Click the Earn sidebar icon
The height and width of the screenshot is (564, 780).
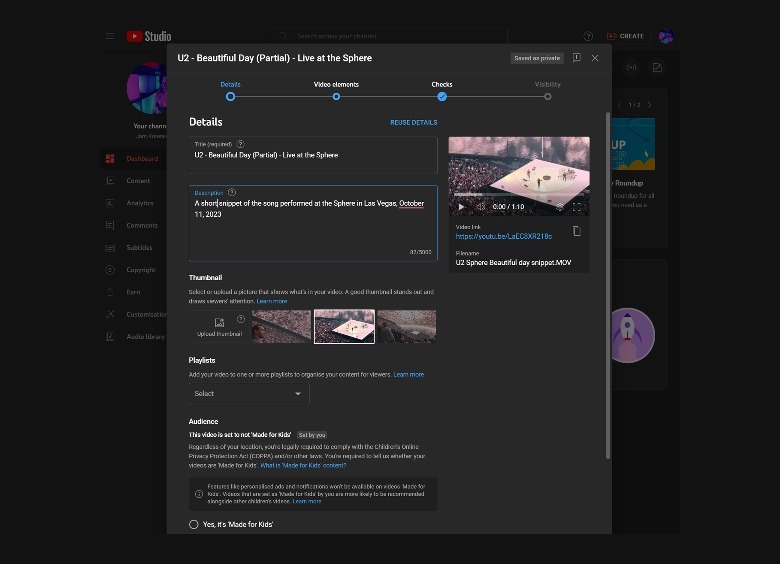pyautogui.click(x=110, y=292)
